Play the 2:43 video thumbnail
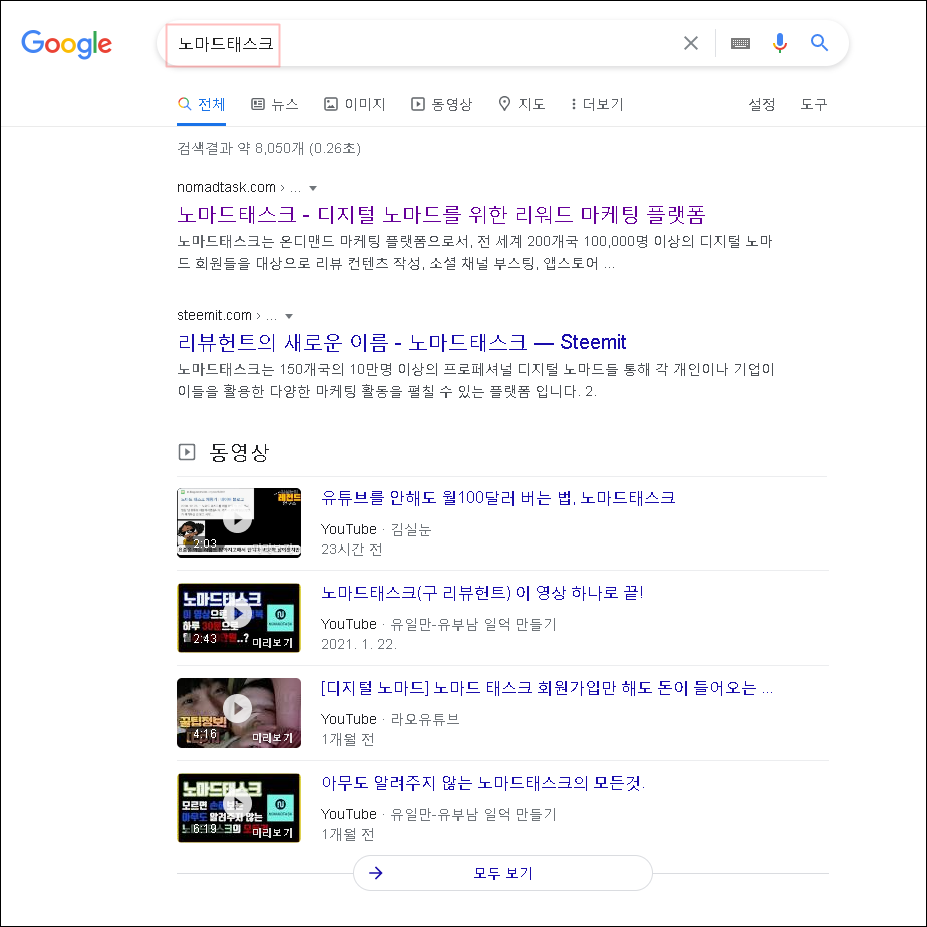927x927 pixels. (x=239, y=618)
